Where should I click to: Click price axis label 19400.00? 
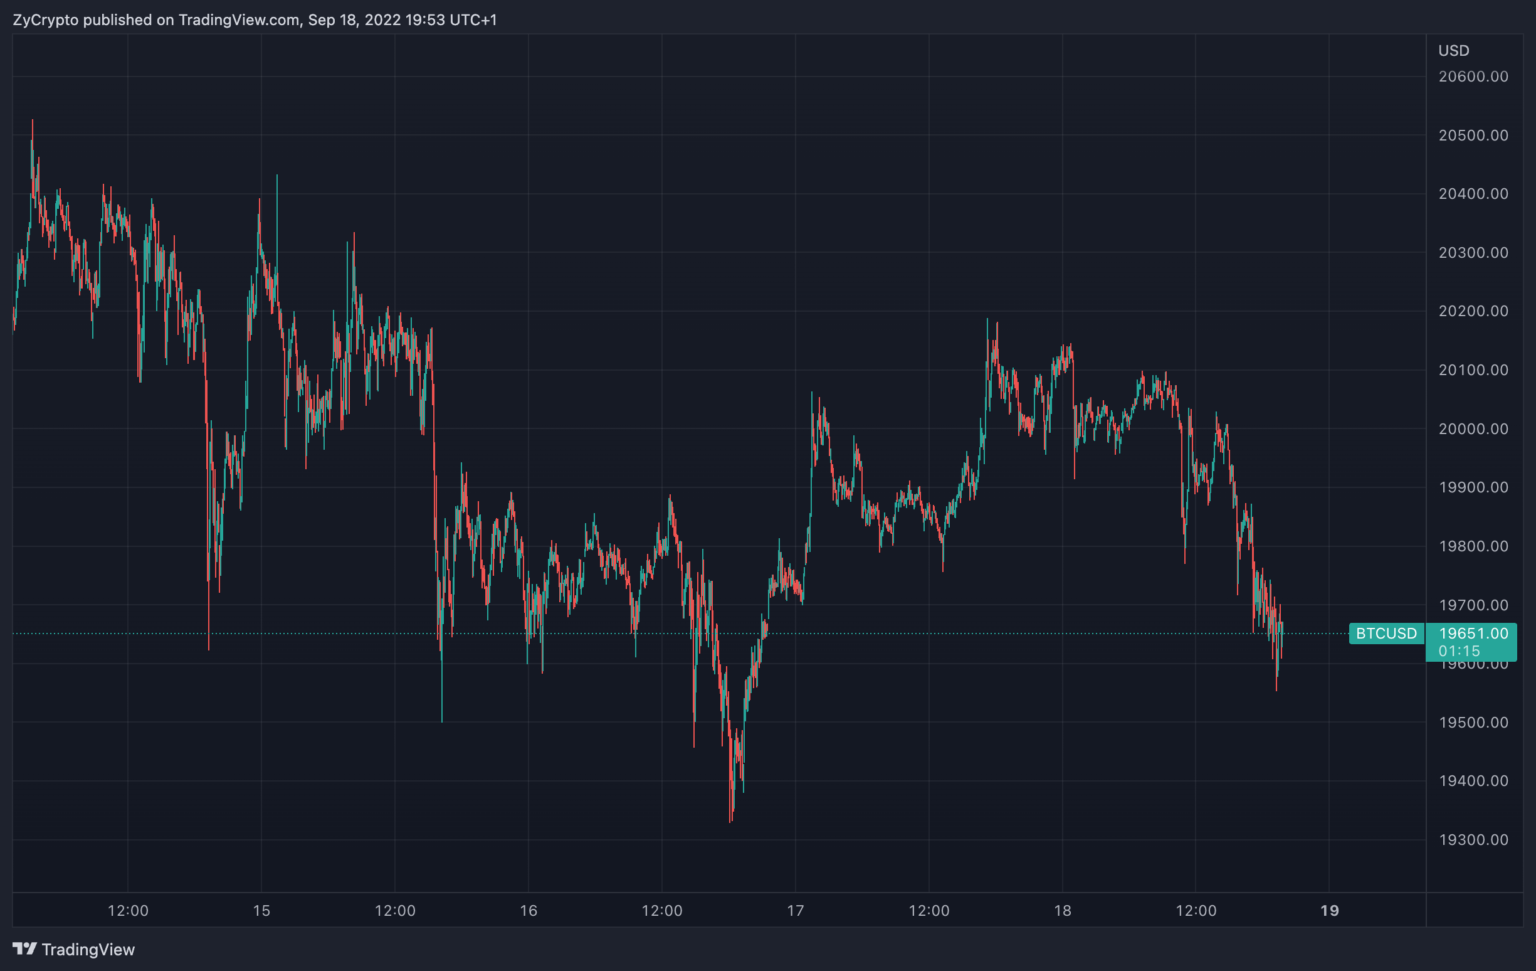[1473, 781]
